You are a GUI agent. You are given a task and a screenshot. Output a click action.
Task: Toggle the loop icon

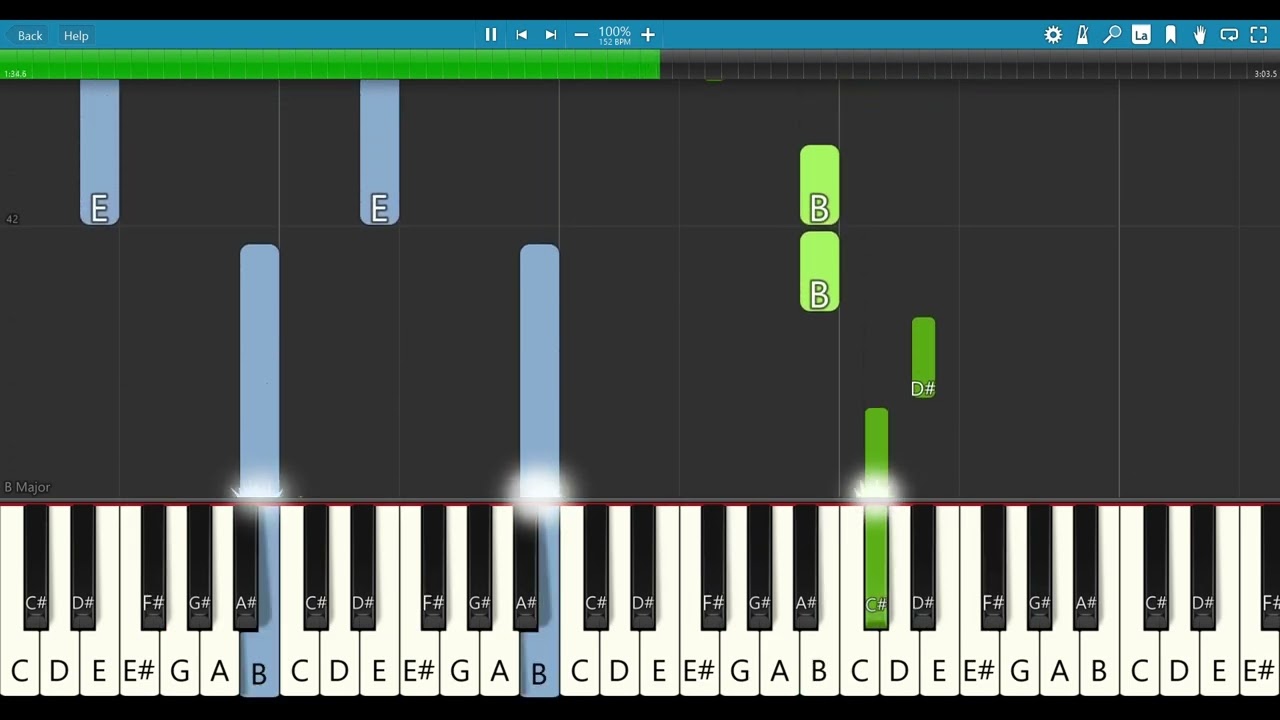[x=1229, y=35]
